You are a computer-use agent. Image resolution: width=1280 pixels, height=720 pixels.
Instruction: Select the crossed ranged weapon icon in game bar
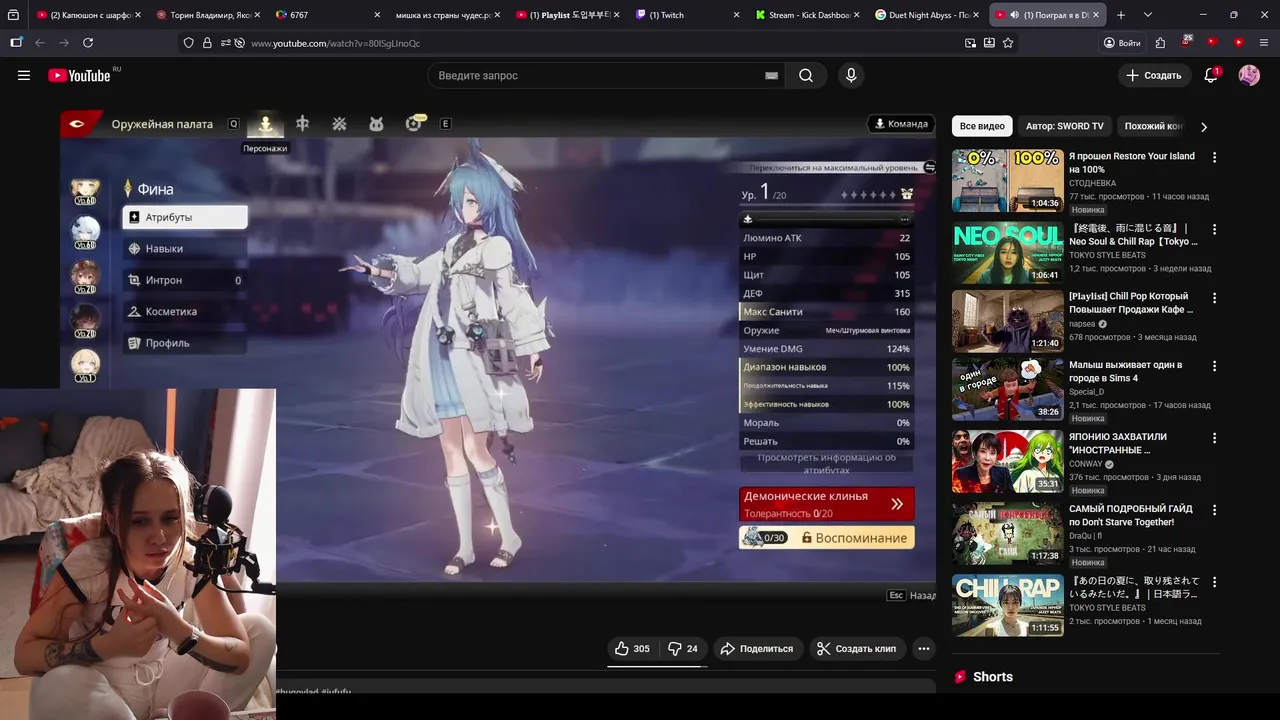(x=339, y=123)
